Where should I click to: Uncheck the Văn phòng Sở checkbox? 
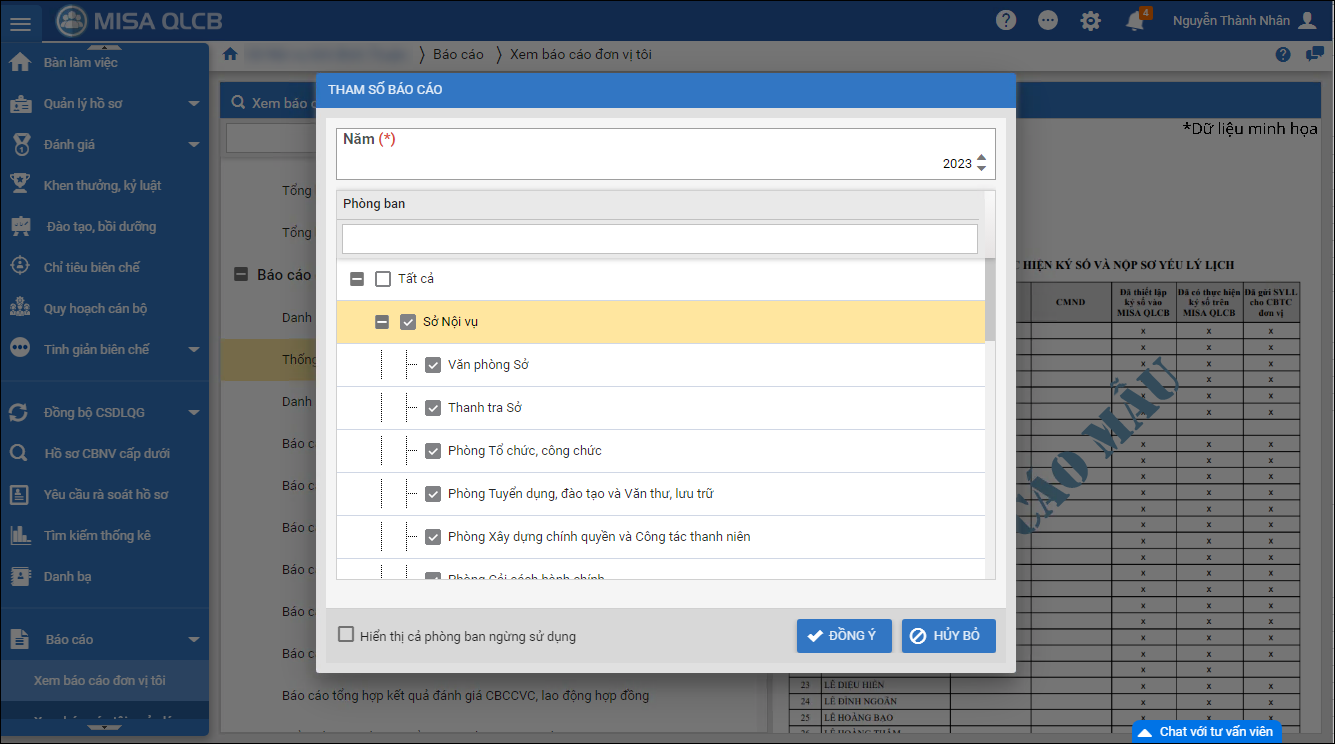433,365
